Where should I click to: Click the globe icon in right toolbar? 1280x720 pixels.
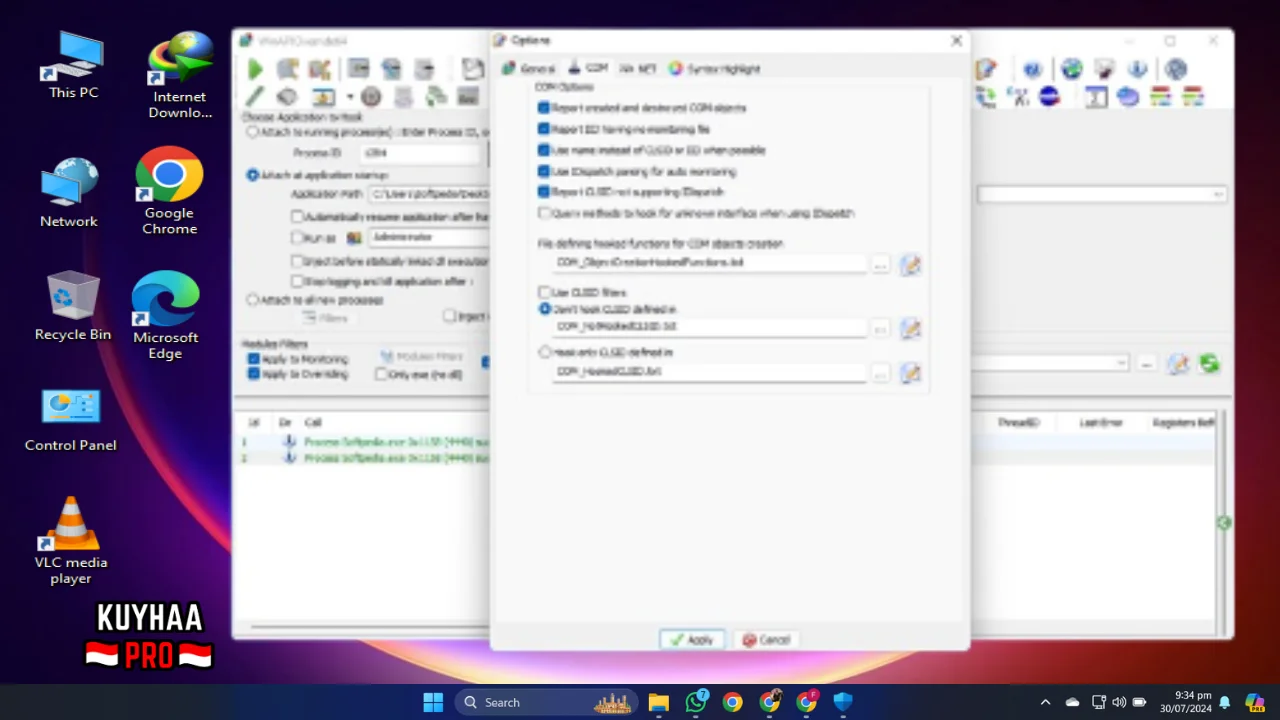click(x=1072, y=69)
